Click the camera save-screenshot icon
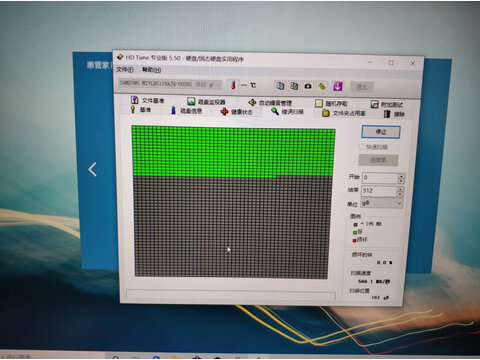The height and width of the screenshot is (360, 480). click(x=308, y=86)
